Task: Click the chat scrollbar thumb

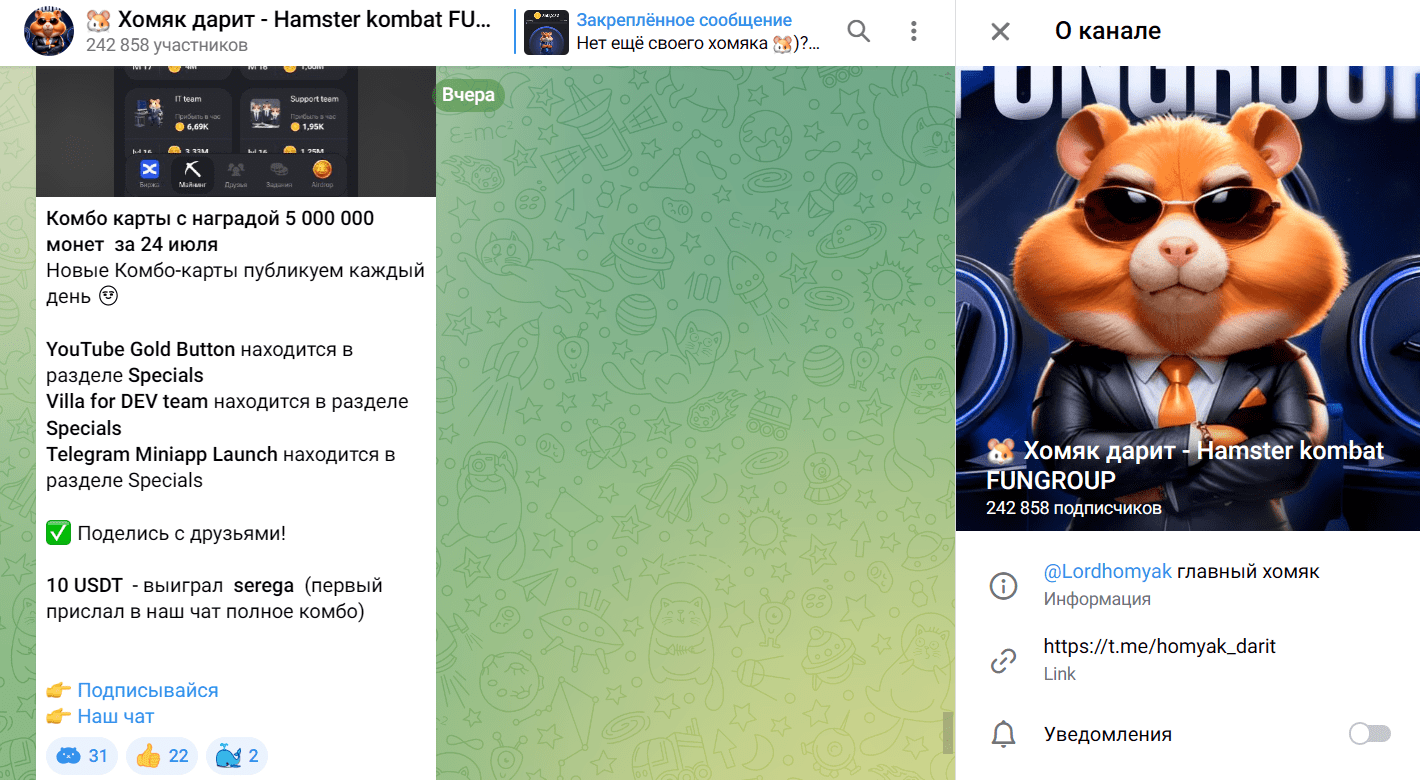Action: pyautogui.click(x=947, y=732)
